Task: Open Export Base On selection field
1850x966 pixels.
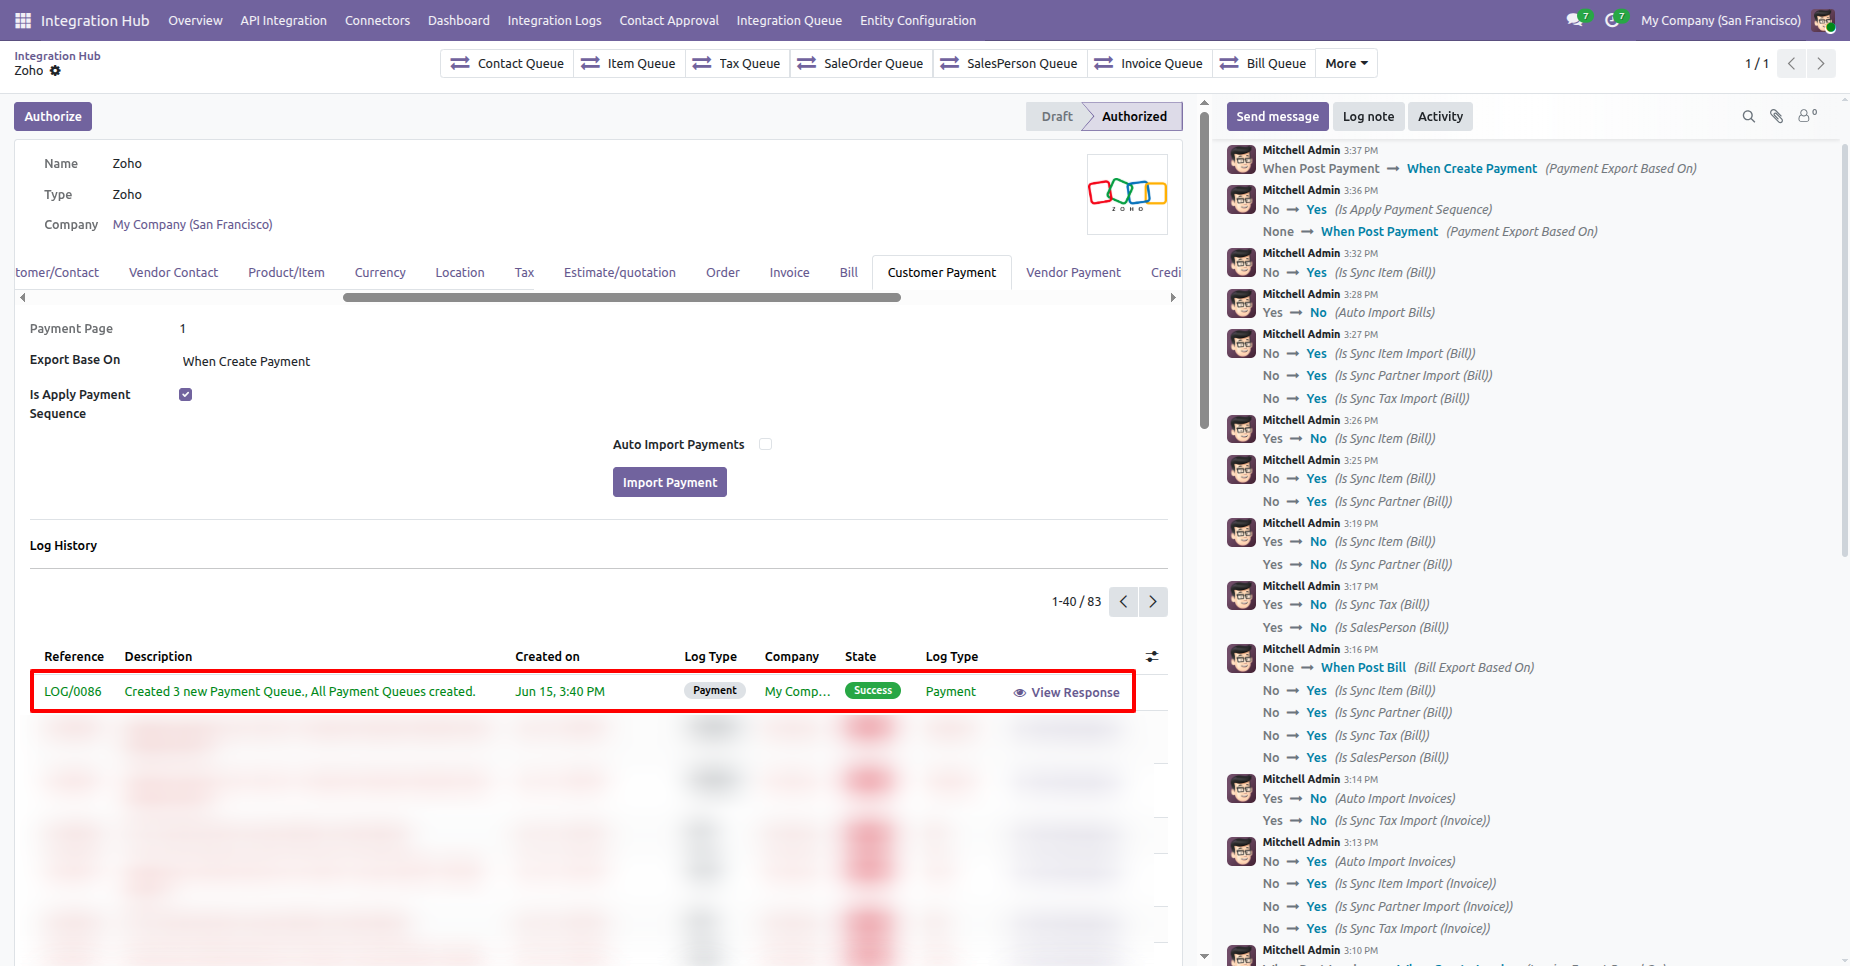Action: (246, 362)
